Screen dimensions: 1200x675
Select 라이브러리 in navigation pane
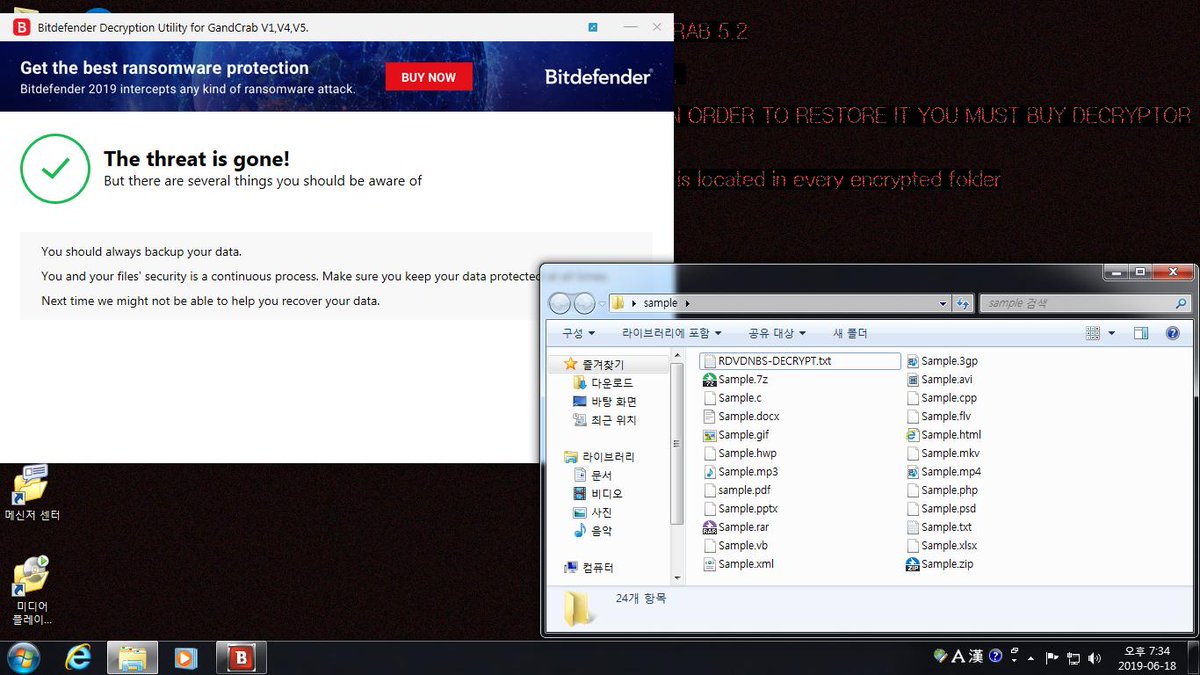pos(600,457)
